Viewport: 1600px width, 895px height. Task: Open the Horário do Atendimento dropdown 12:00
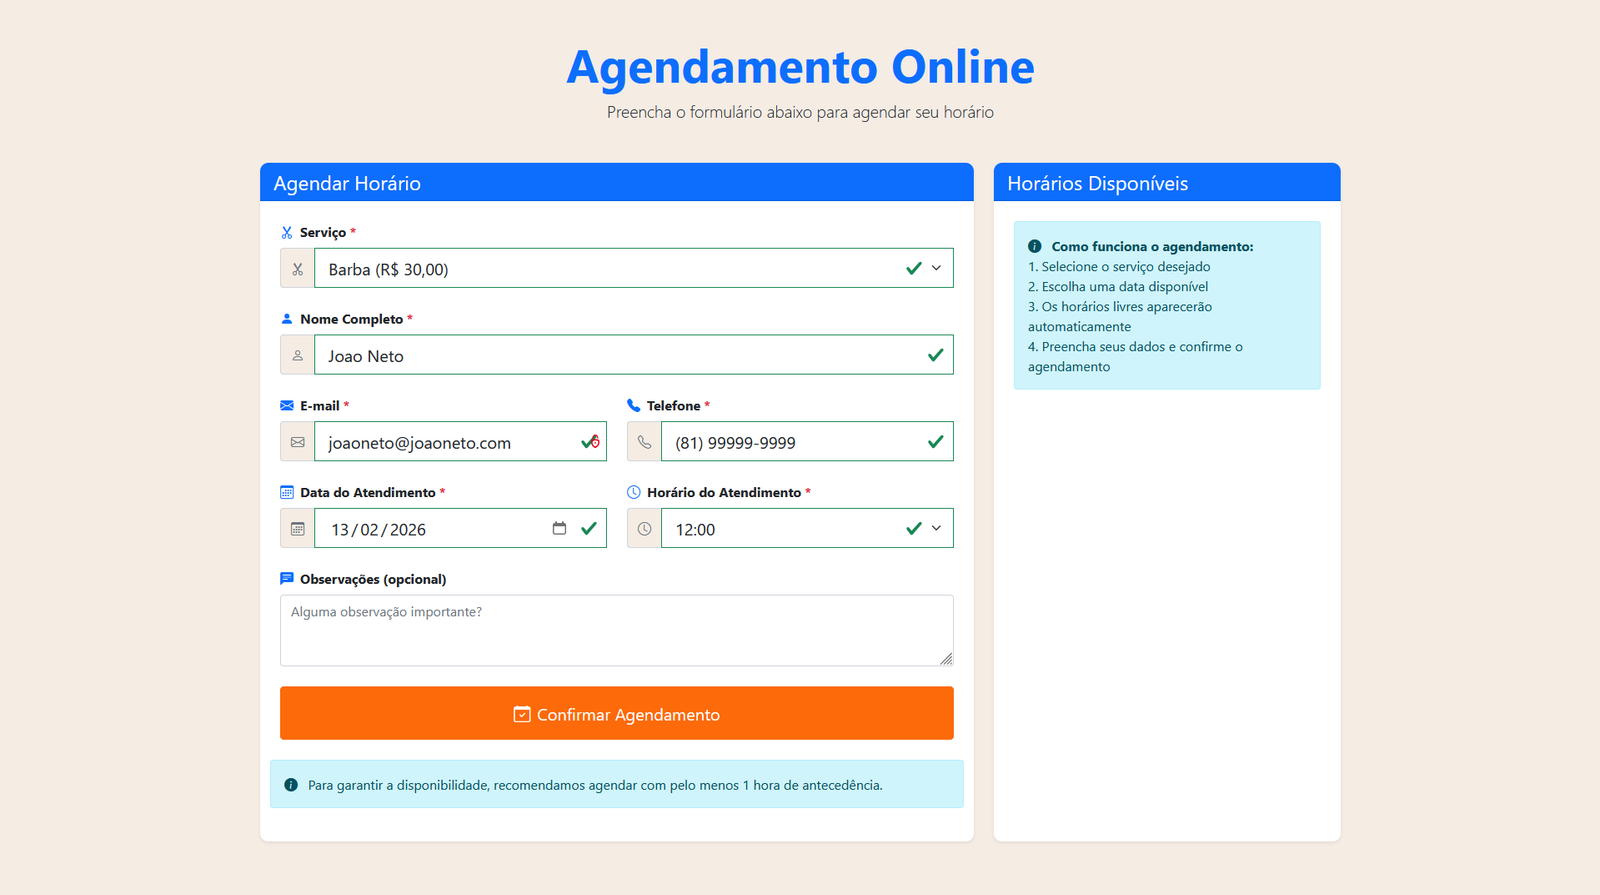pyautogui.click(x=807, y=528)
